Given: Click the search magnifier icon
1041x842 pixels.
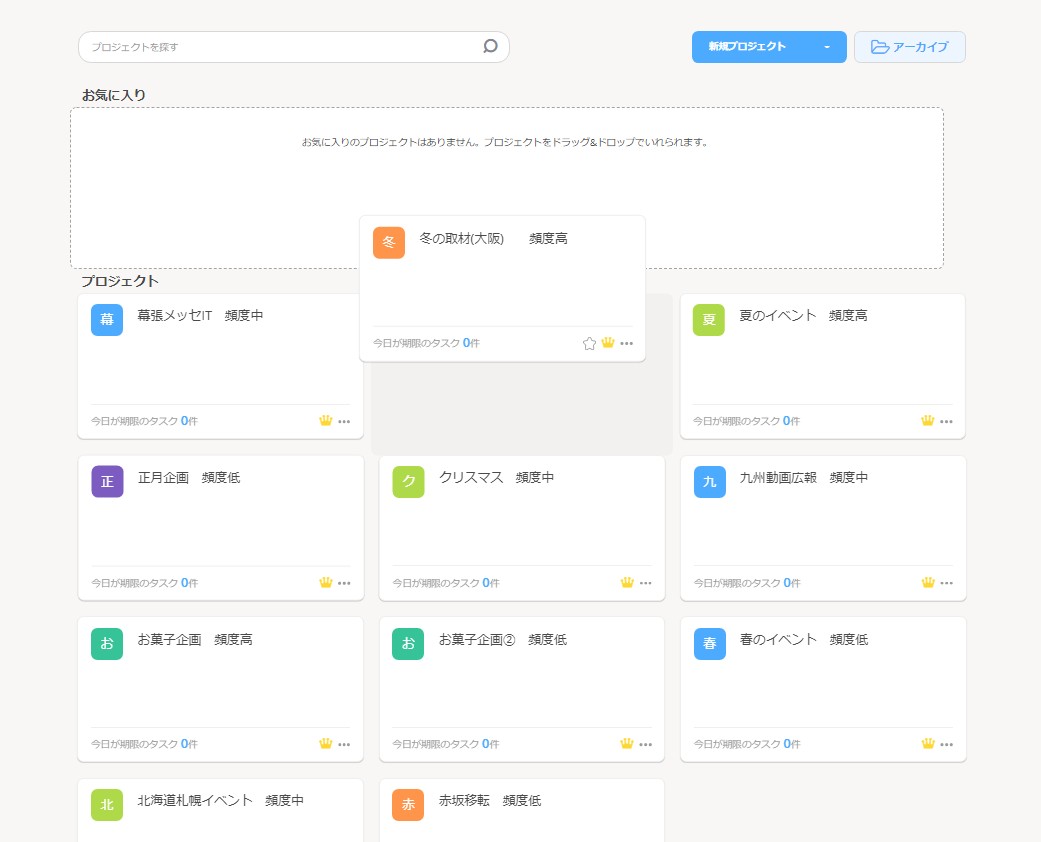Looking at the screenshot, I should click(490, 46).
